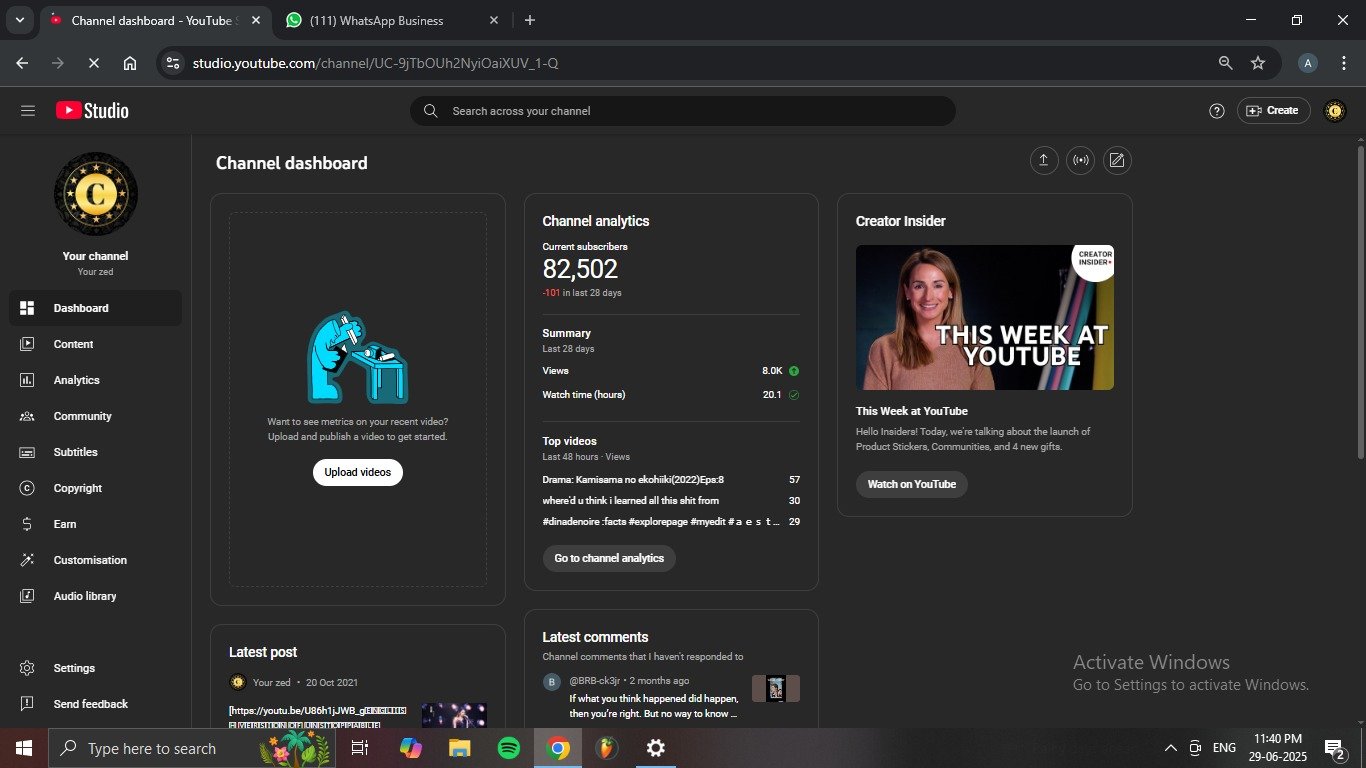Click the upload videos arrow icon
Image resolution: width=1366 pixels, height=768 pixels.
point(1044,161)
